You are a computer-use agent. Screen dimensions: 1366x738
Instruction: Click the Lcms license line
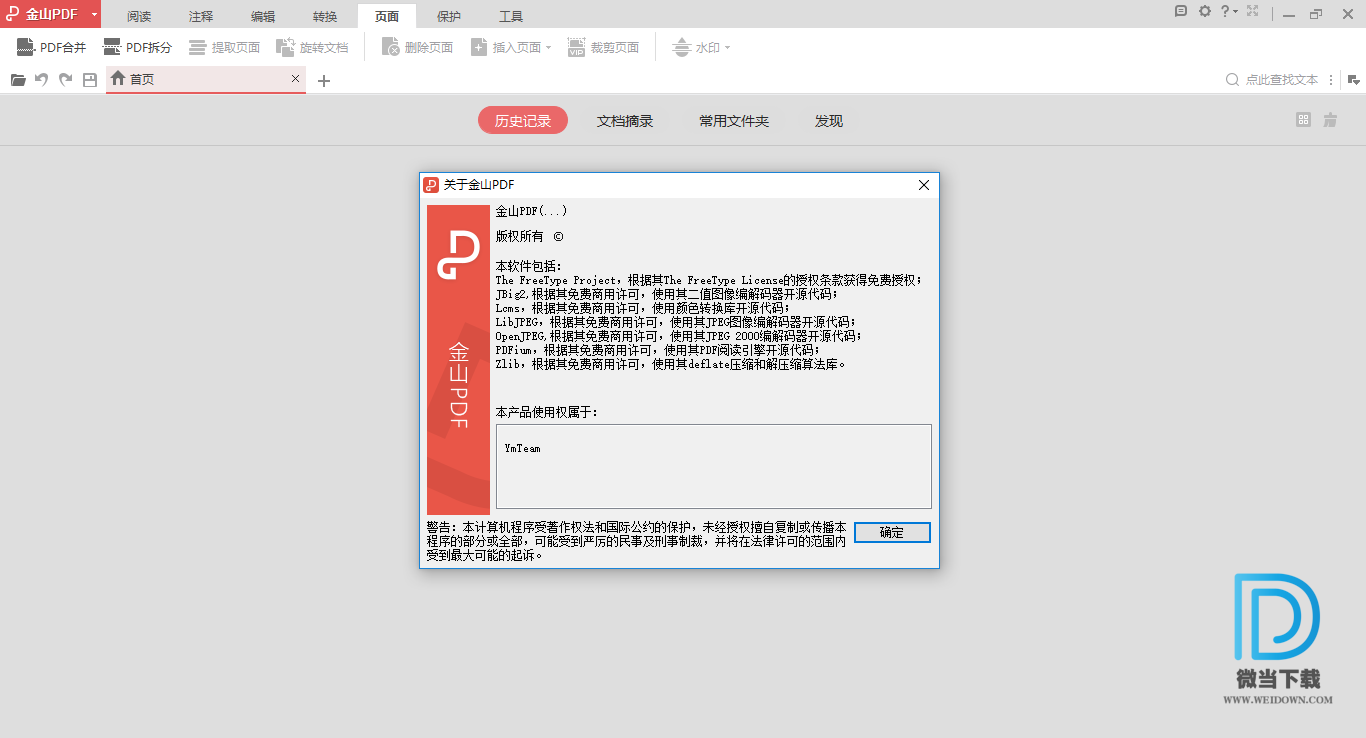(642, 309)
